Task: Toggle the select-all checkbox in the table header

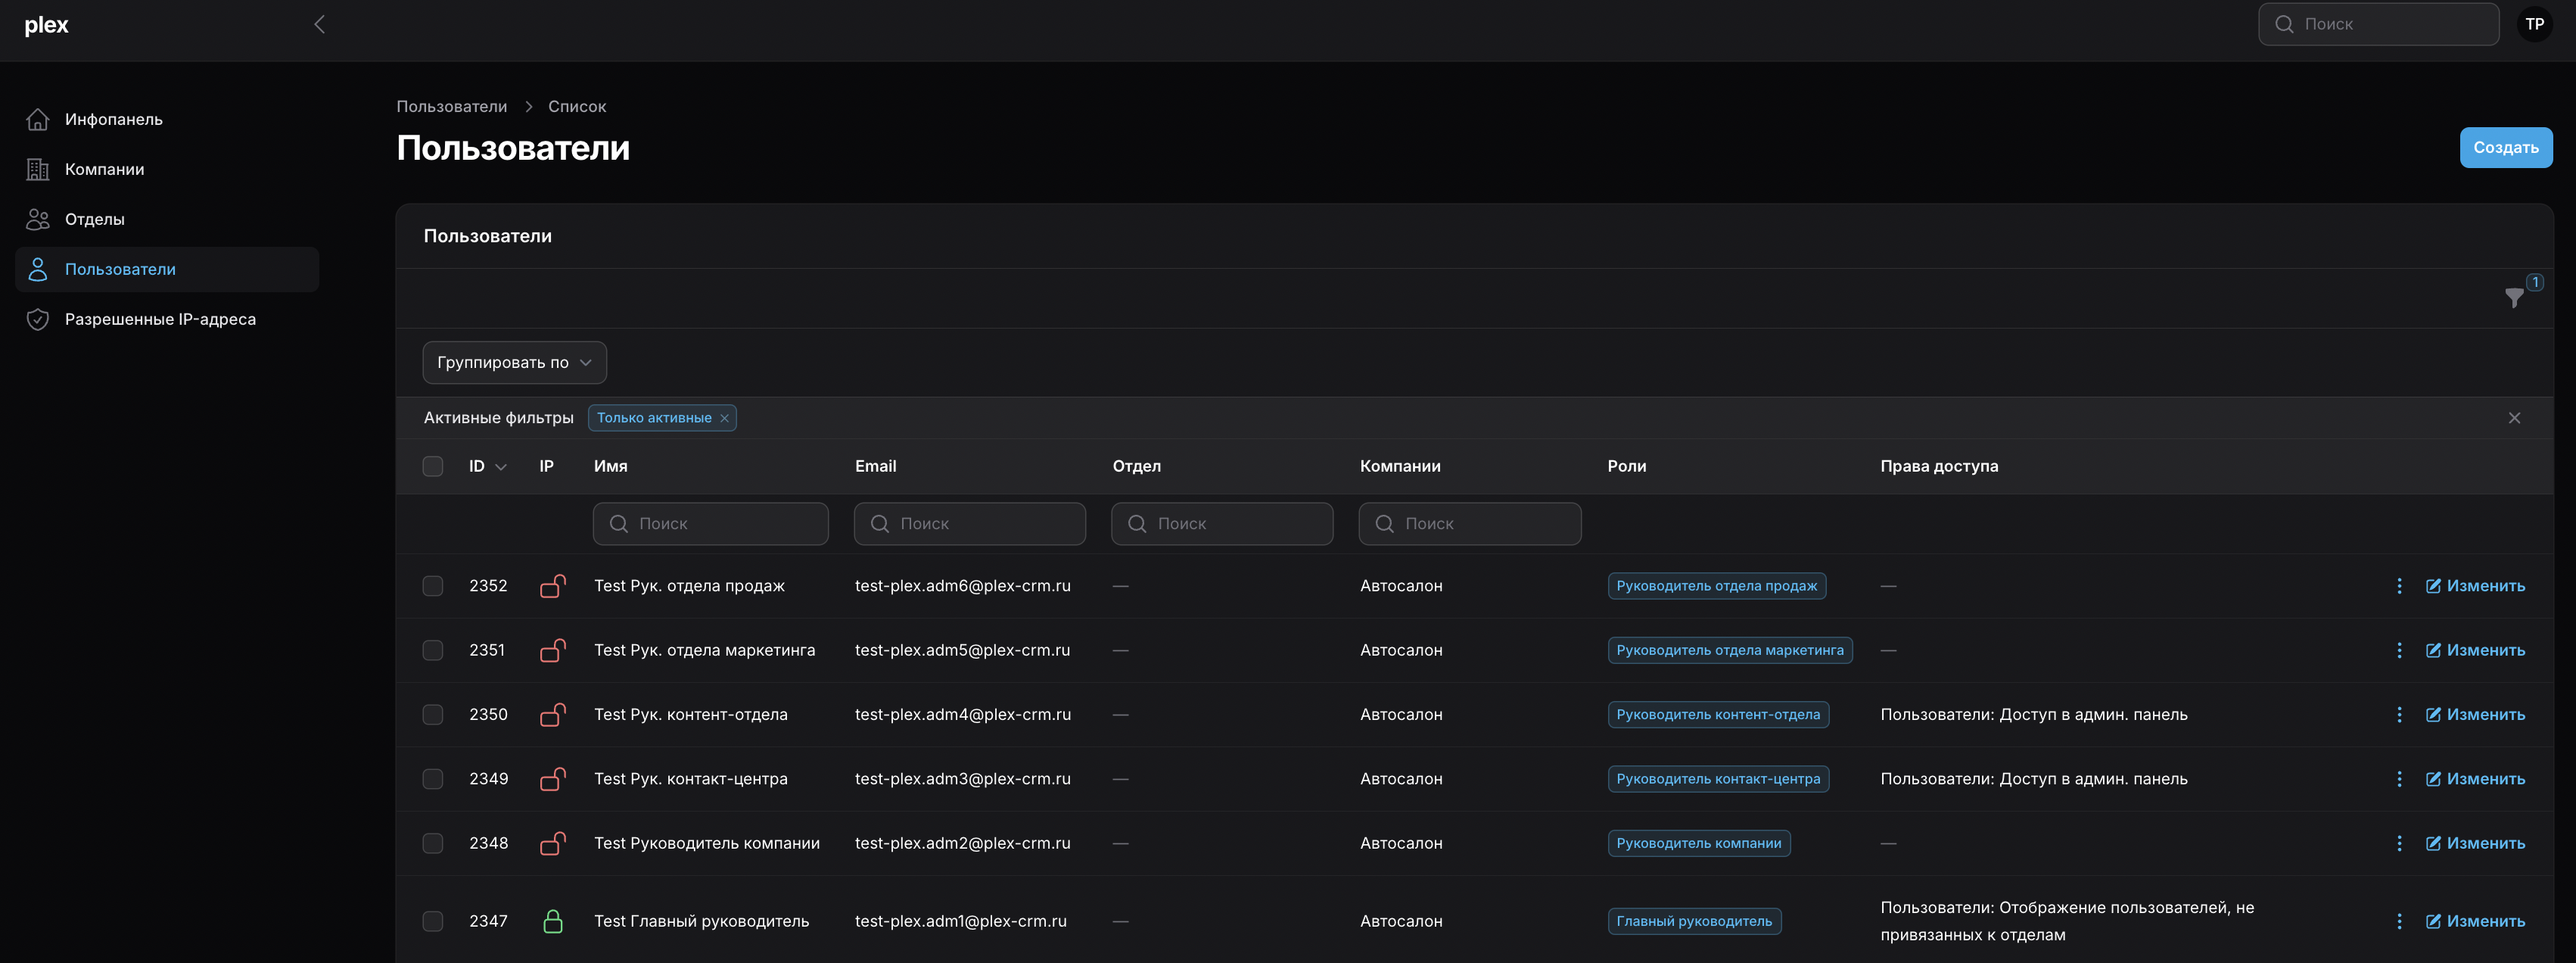Action: [433, 466]
